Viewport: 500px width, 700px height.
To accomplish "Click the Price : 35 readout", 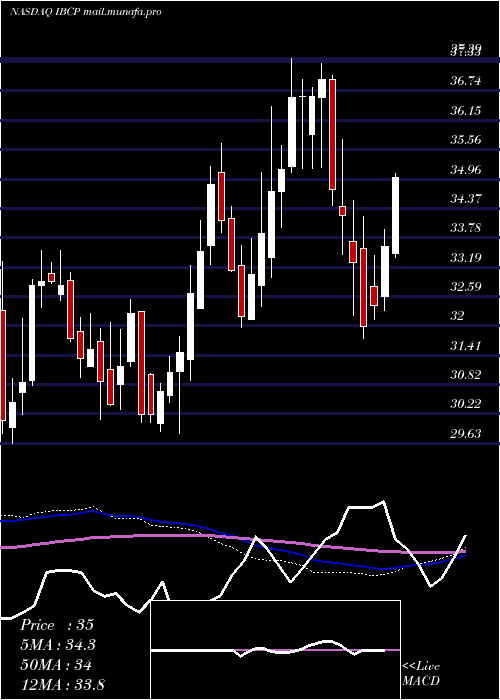I will click(57, 625).
